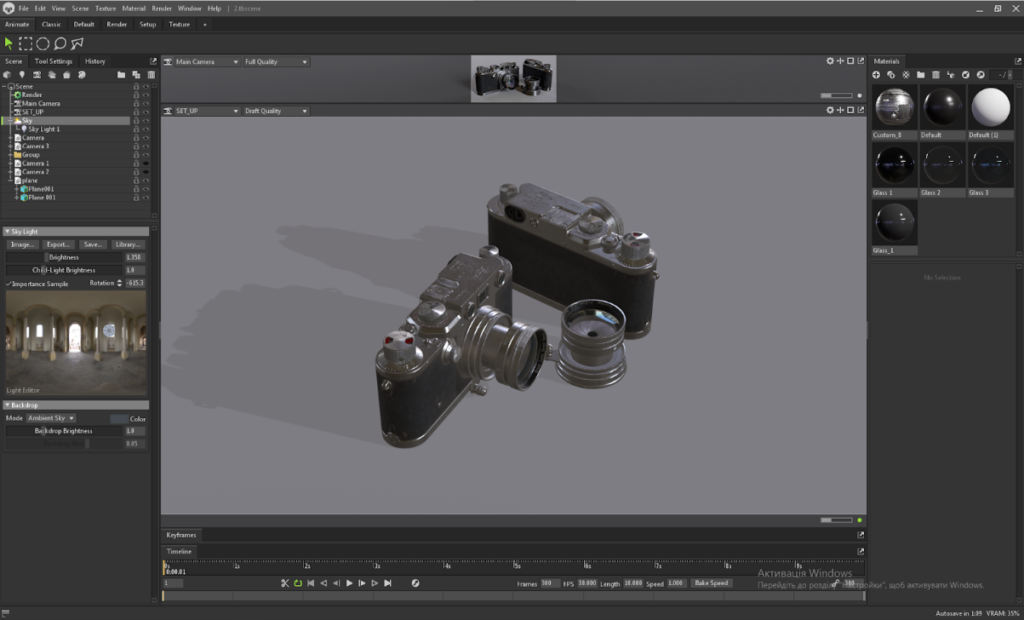Viewport: 1024px width, 620px height.
Task: Add a new material in the Materials panel
Action: [876, 74]
